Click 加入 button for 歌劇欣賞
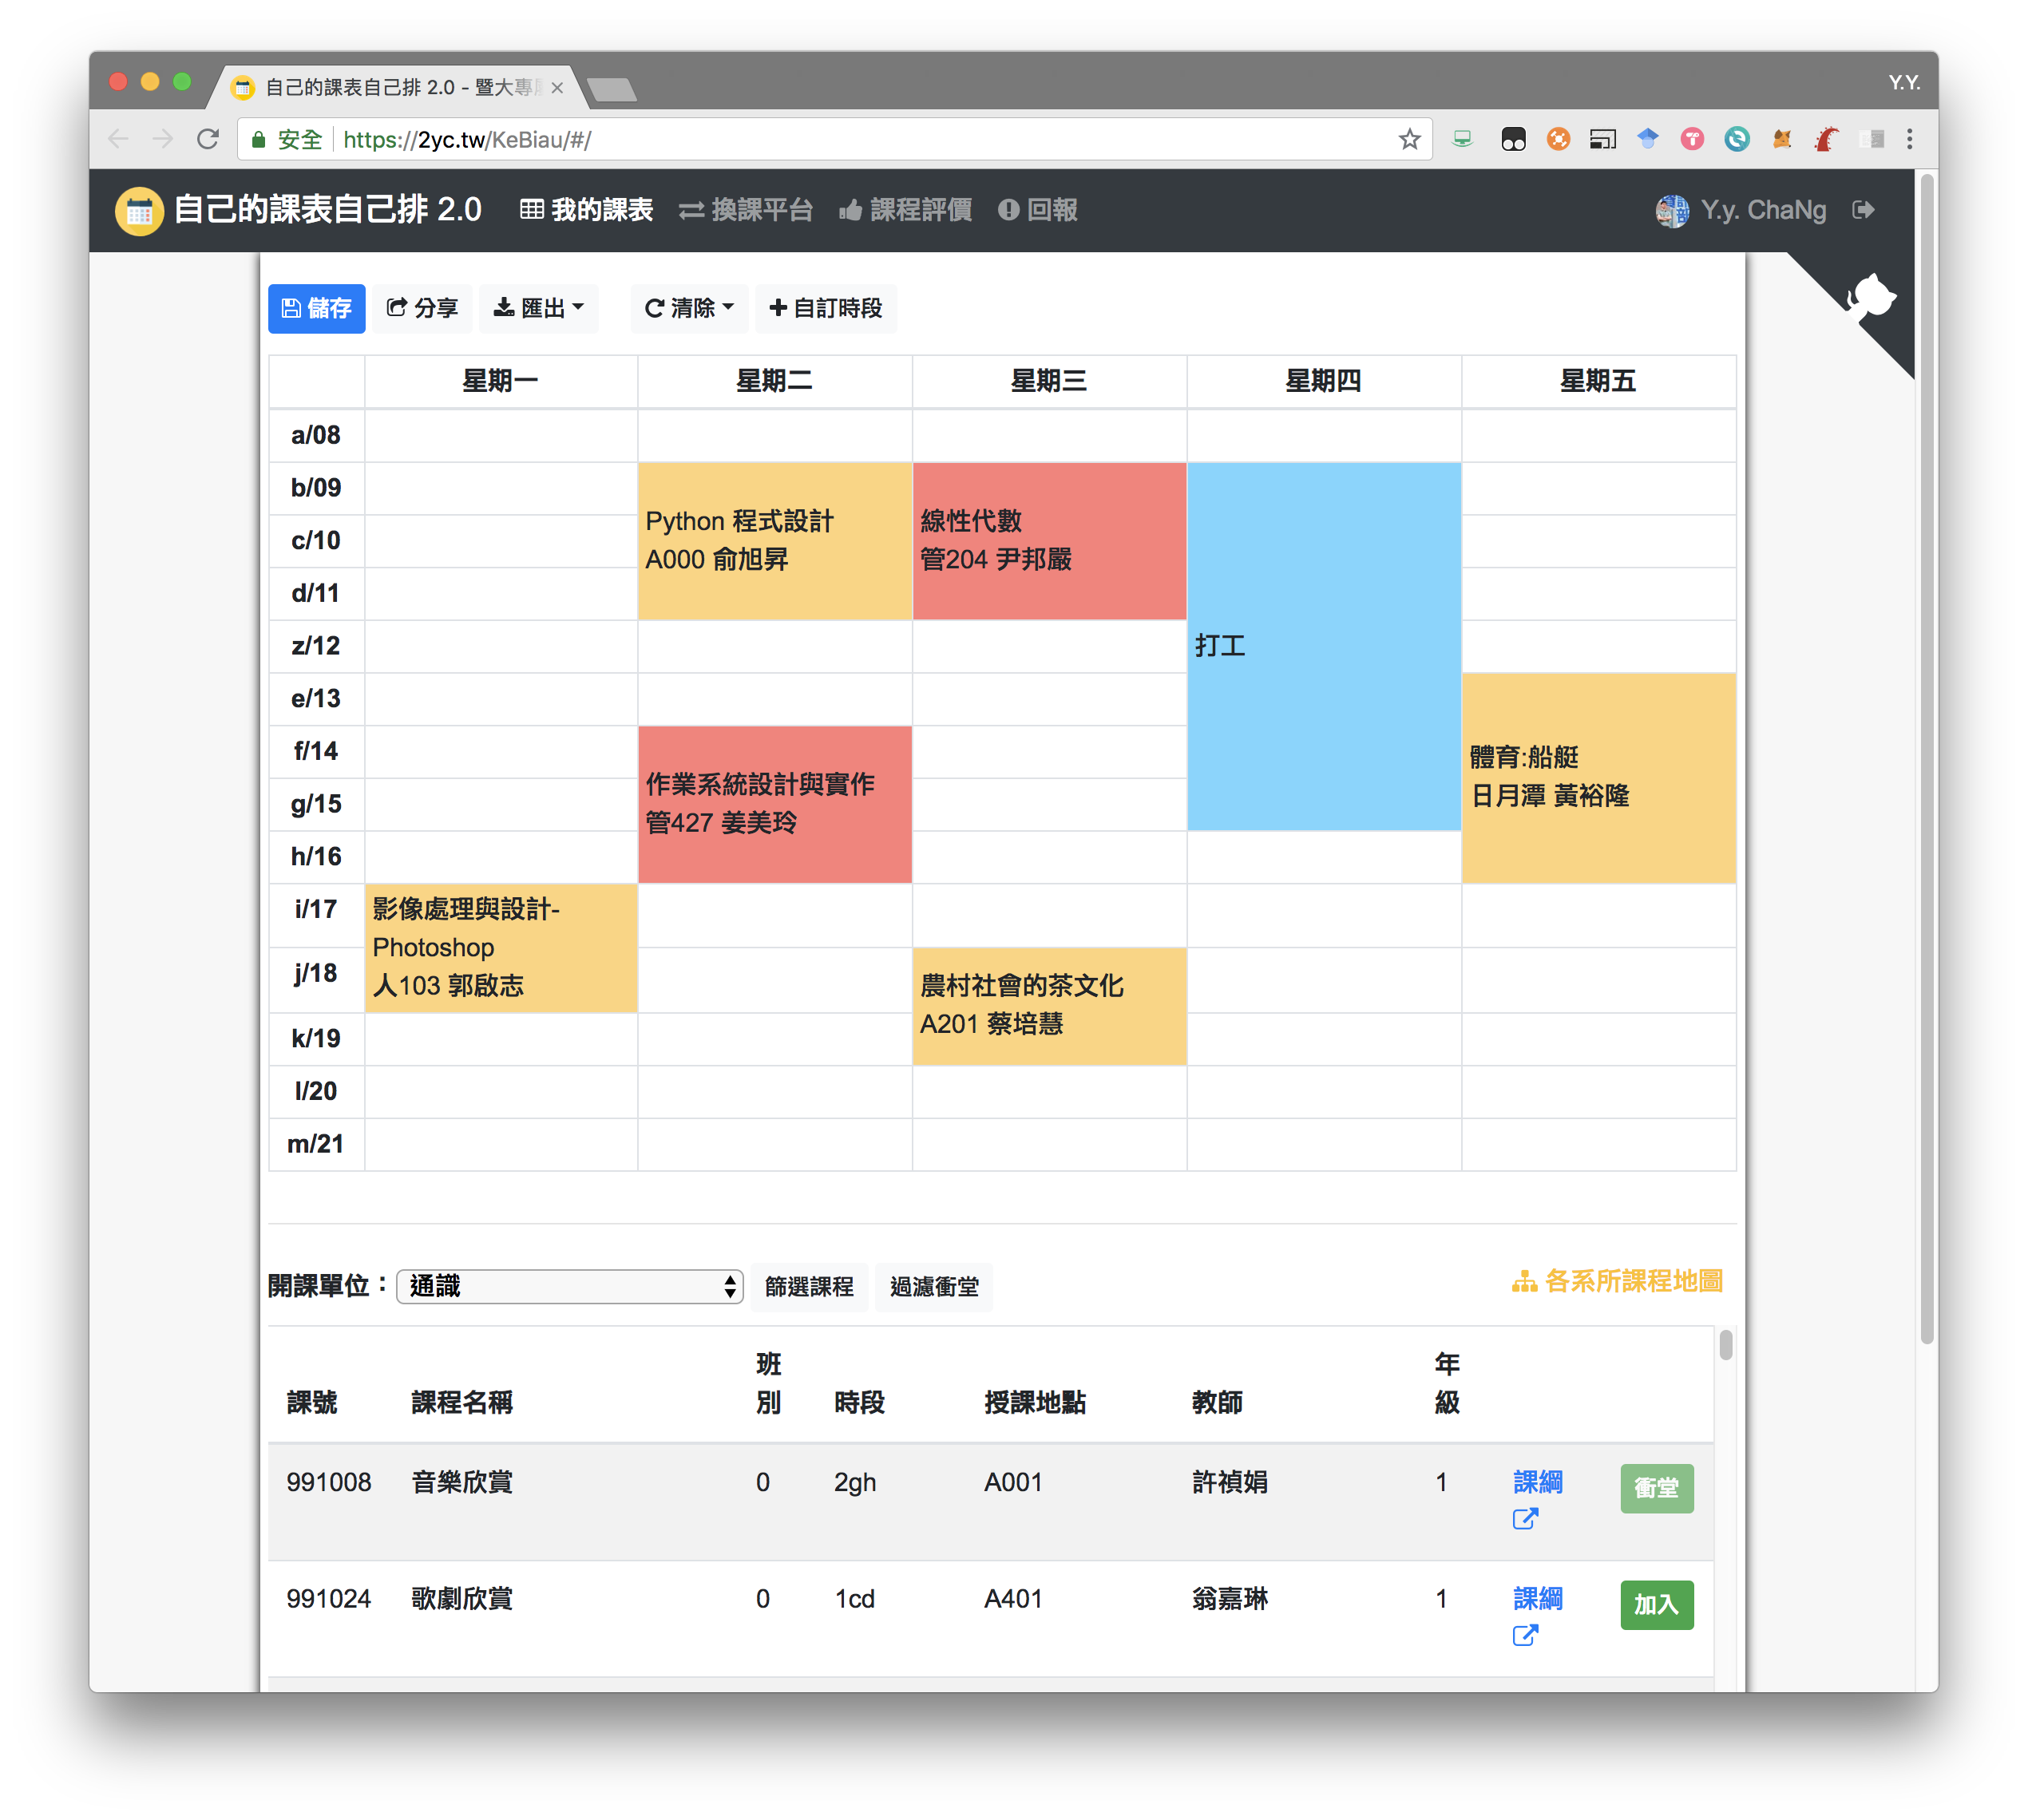 pos(1656,1604)
